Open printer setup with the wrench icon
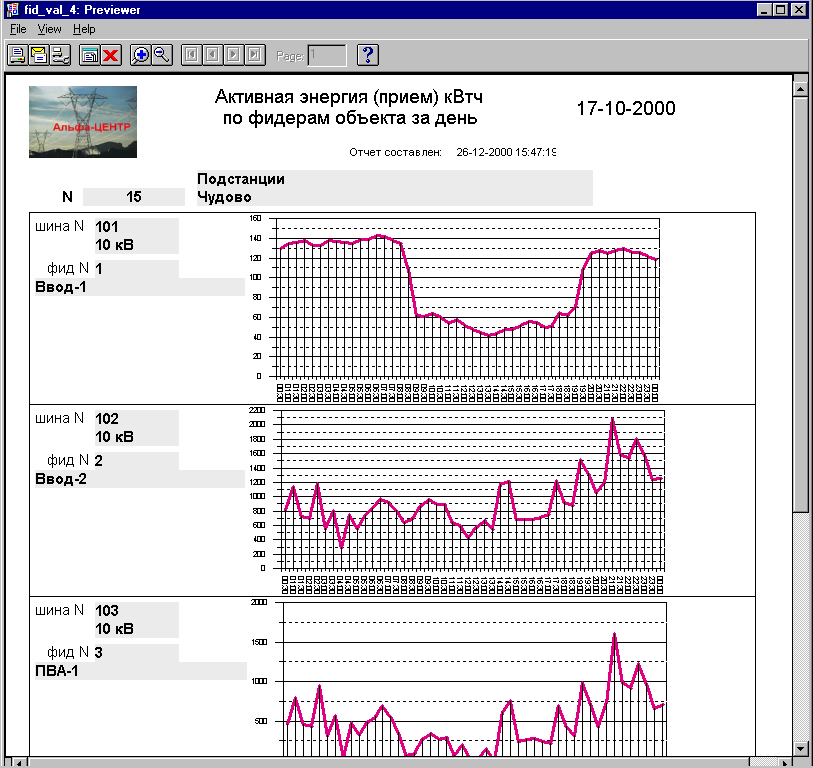 click(60, 55)
